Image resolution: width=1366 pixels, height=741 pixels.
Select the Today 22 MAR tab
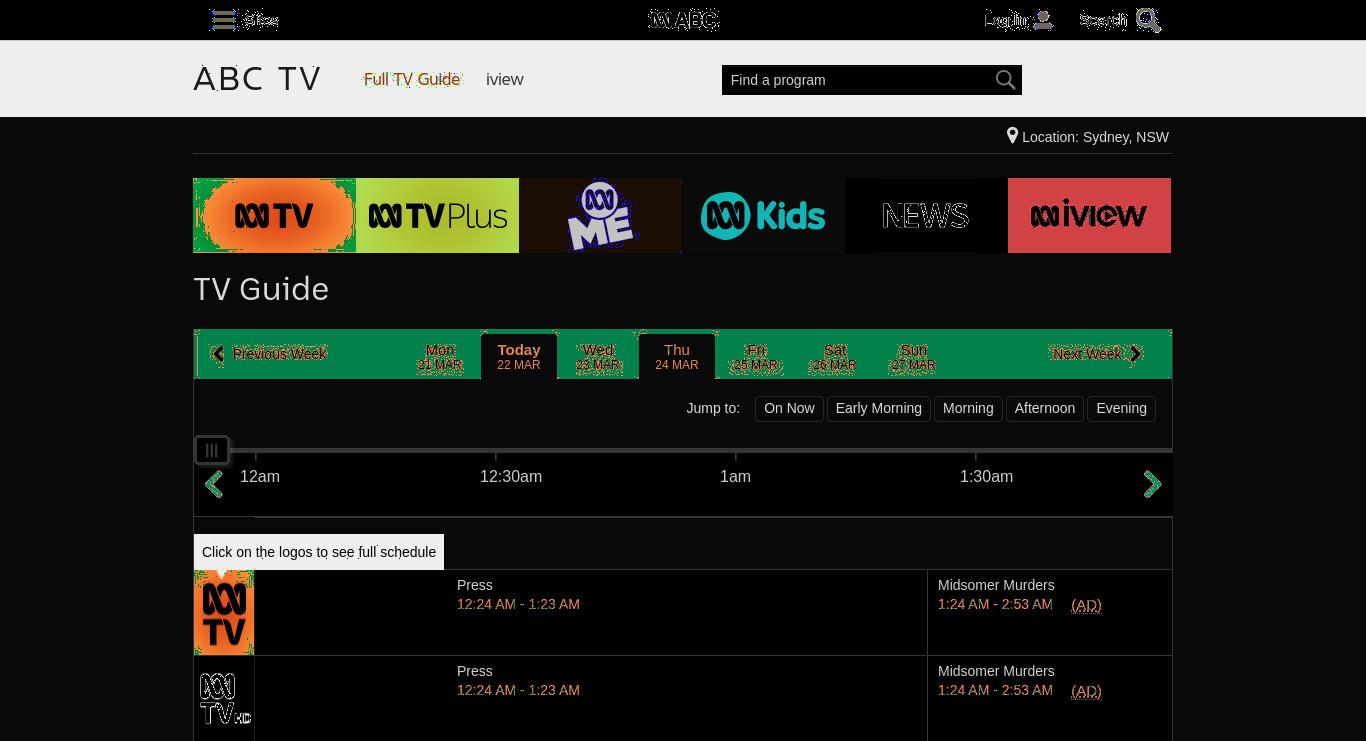point(519,357)
